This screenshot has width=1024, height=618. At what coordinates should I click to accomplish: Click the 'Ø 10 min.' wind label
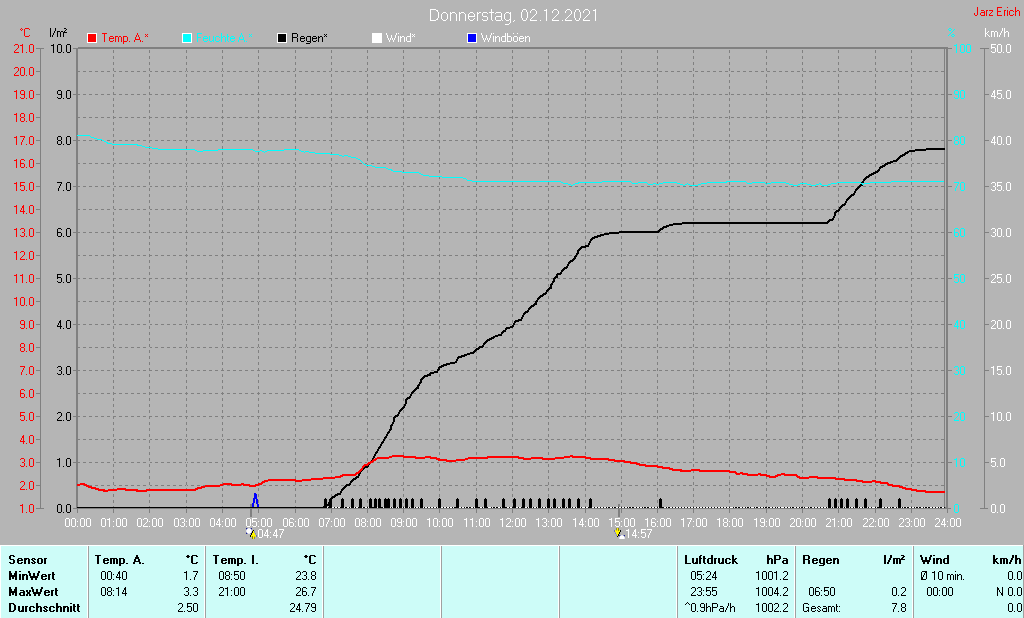click(x=942, y=576)
